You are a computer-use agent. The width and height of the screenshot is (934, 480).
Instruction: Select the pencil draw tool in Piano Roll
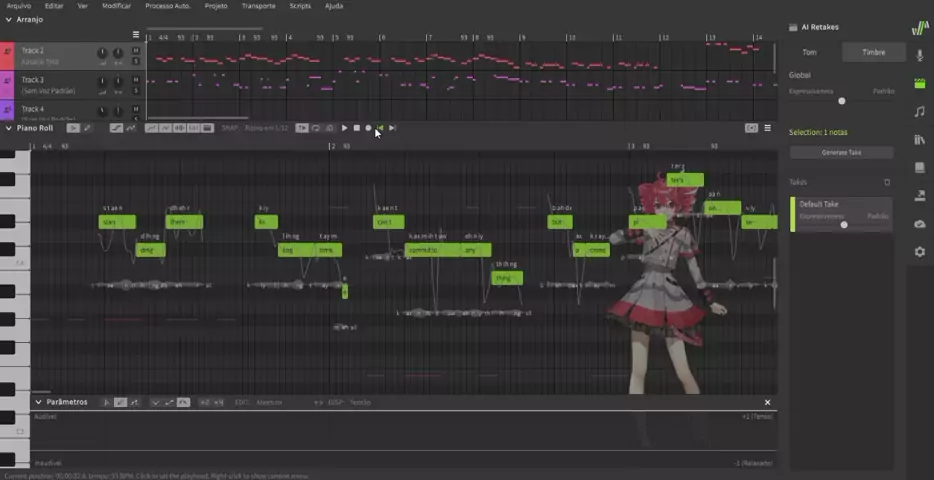pos(87,128)
